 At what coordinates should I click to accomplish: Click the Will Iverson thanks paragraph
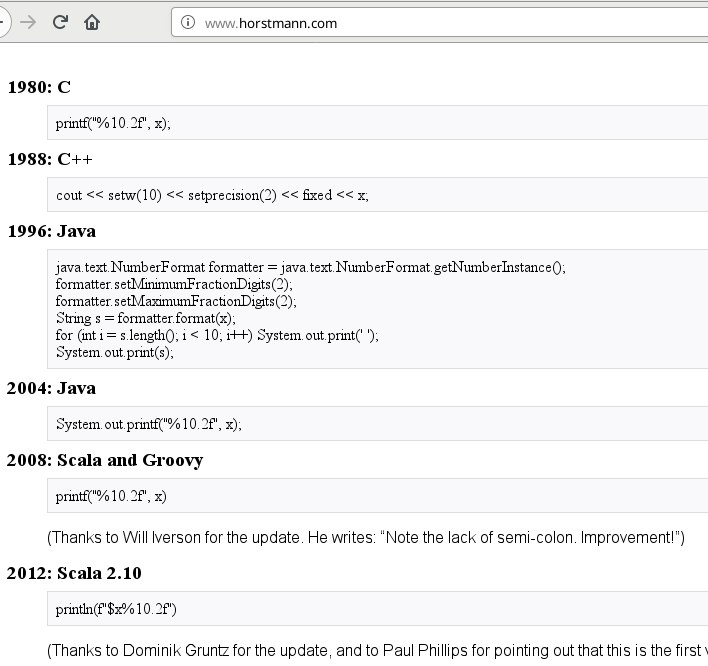click(366, 537)
